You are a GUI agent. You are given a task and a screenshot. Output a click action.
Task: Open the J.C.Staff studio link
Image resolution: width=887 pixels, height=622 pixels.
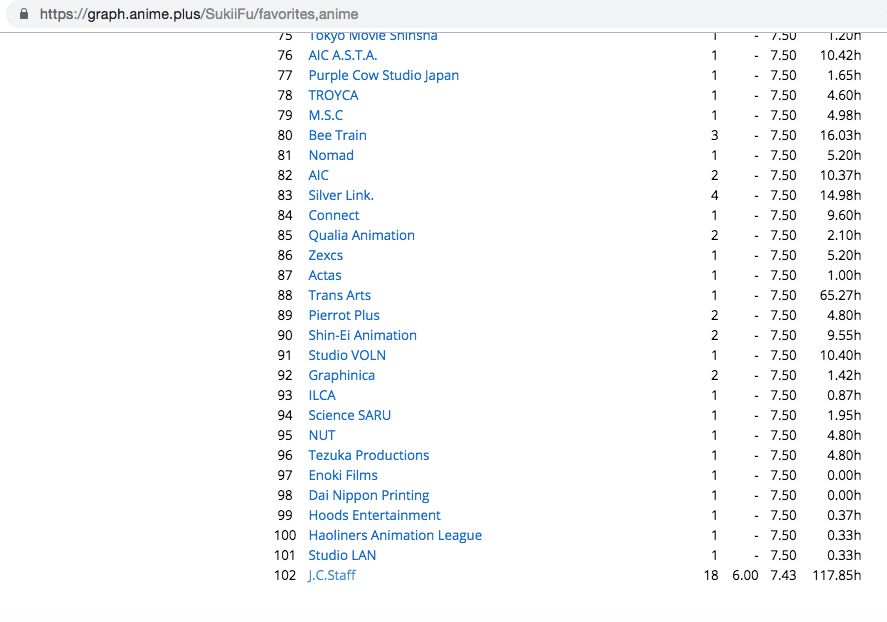(332, 576)
